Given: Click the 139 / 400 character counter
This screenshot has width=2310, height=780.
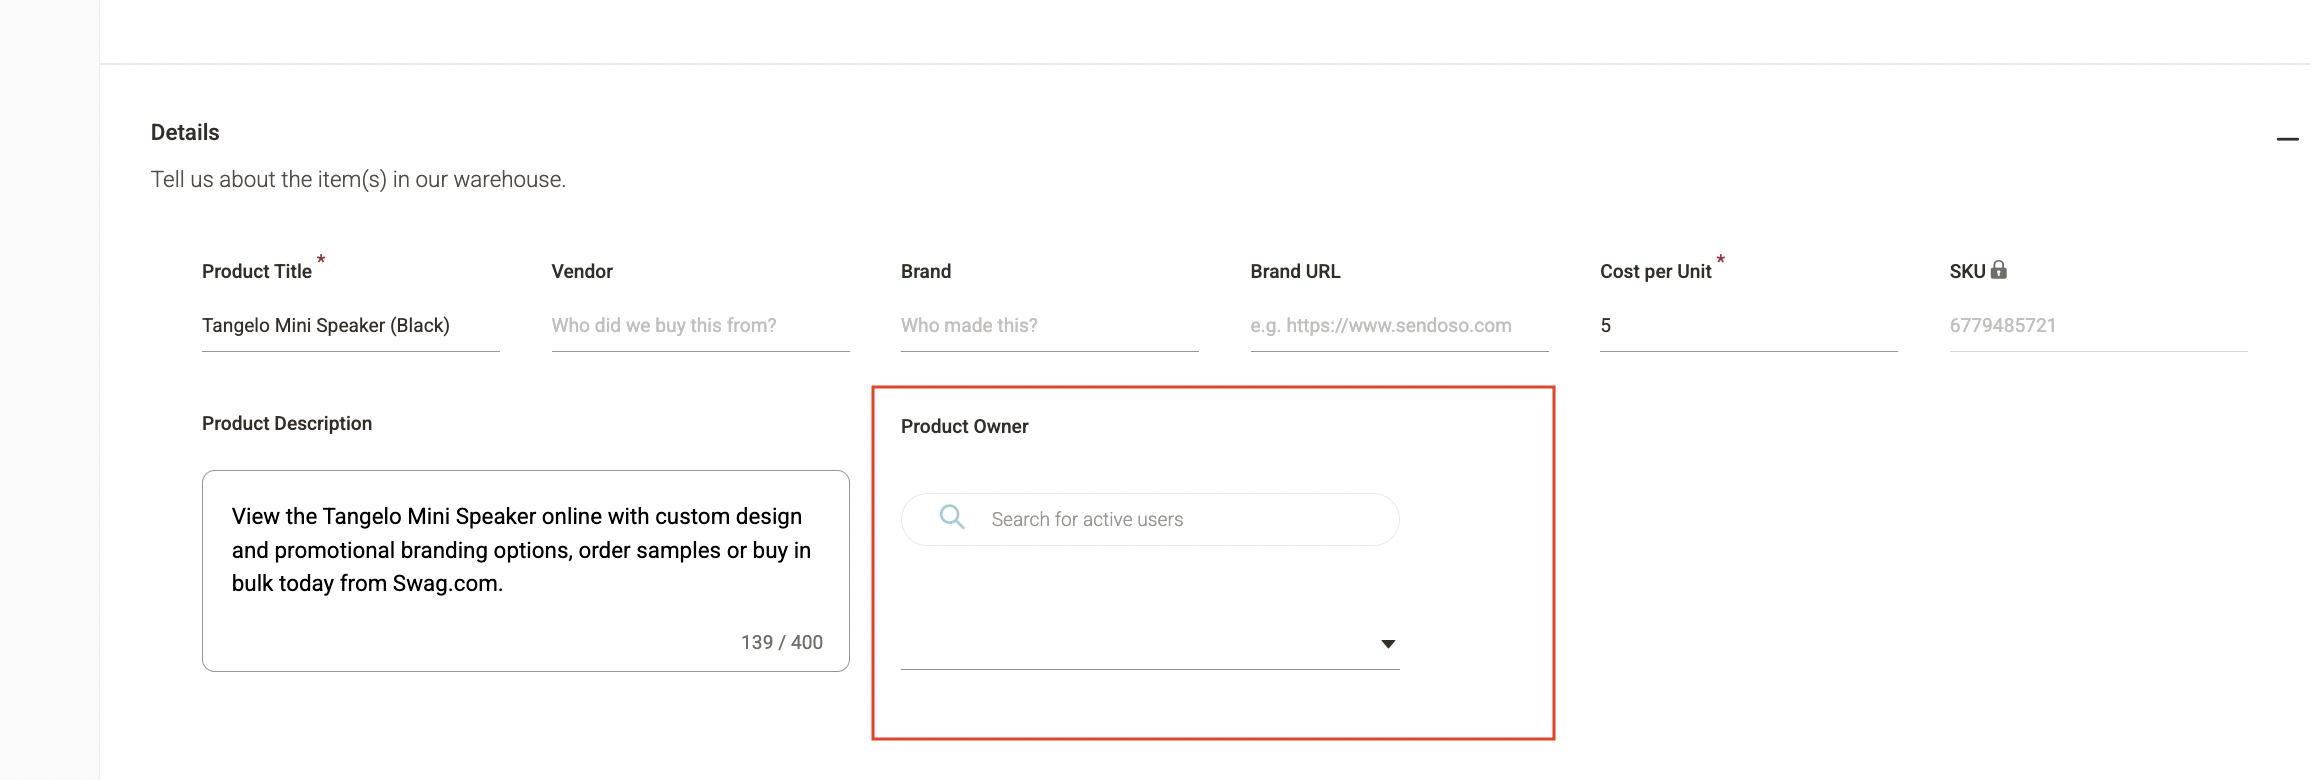Looking at the screenshot, I should [x=782, y=642].
